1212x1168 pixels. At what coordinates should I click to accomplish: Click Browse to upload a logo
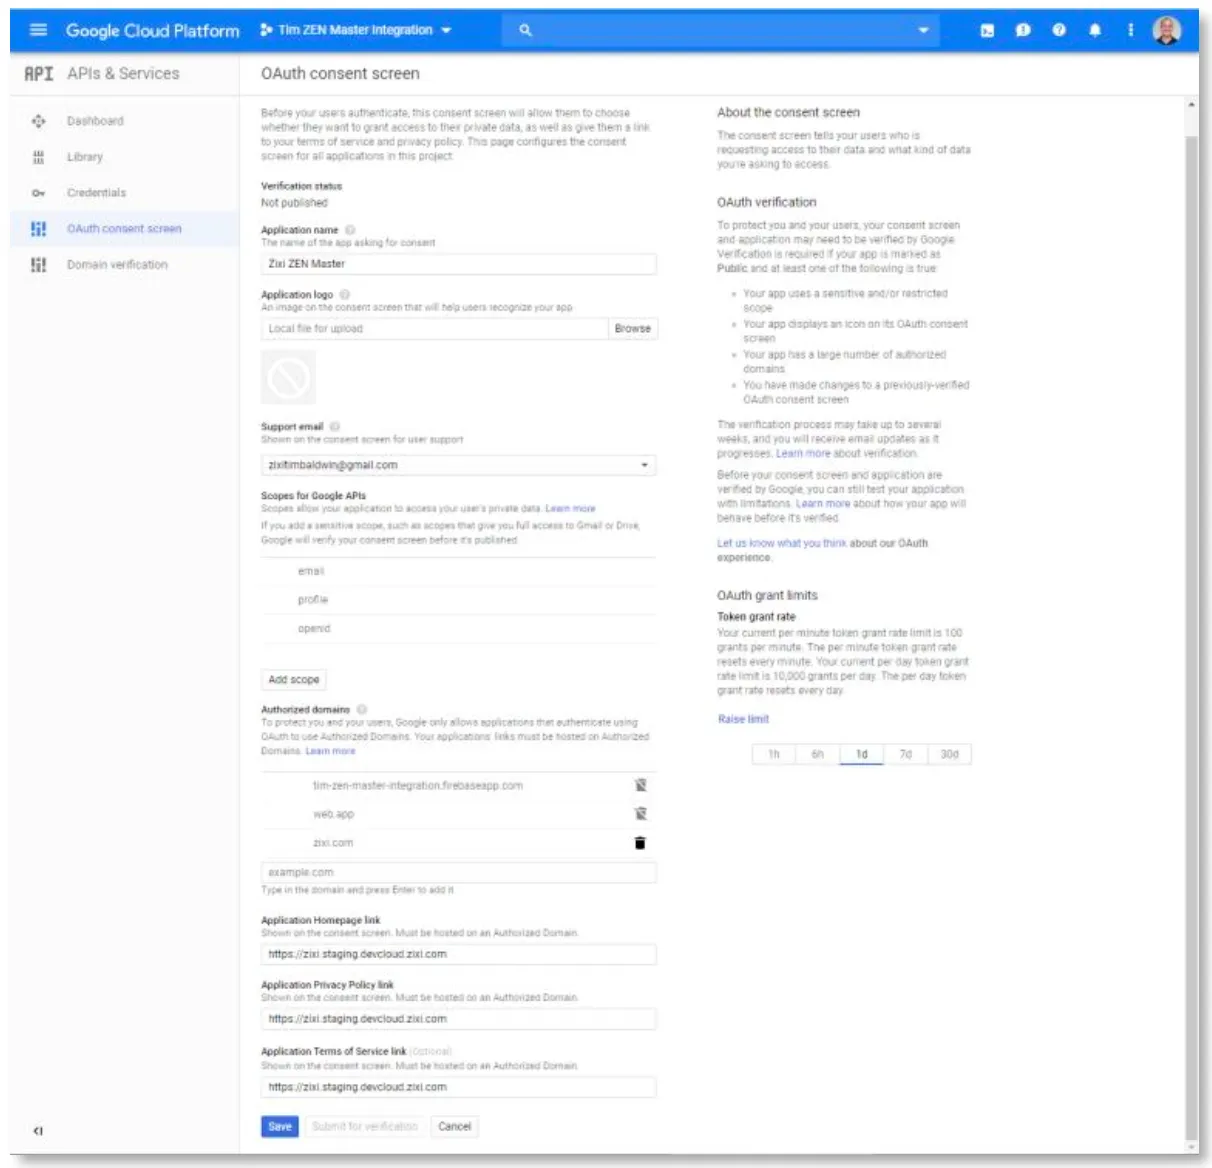[633, 328]
